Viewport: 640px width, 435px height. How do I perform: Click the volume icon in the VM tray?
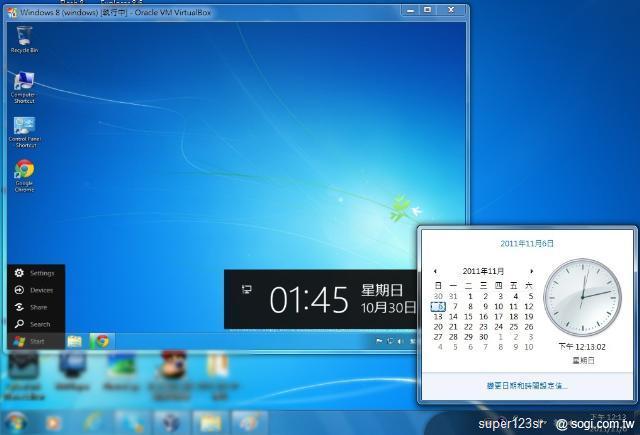pyautogui.click(x=400, y=341)
